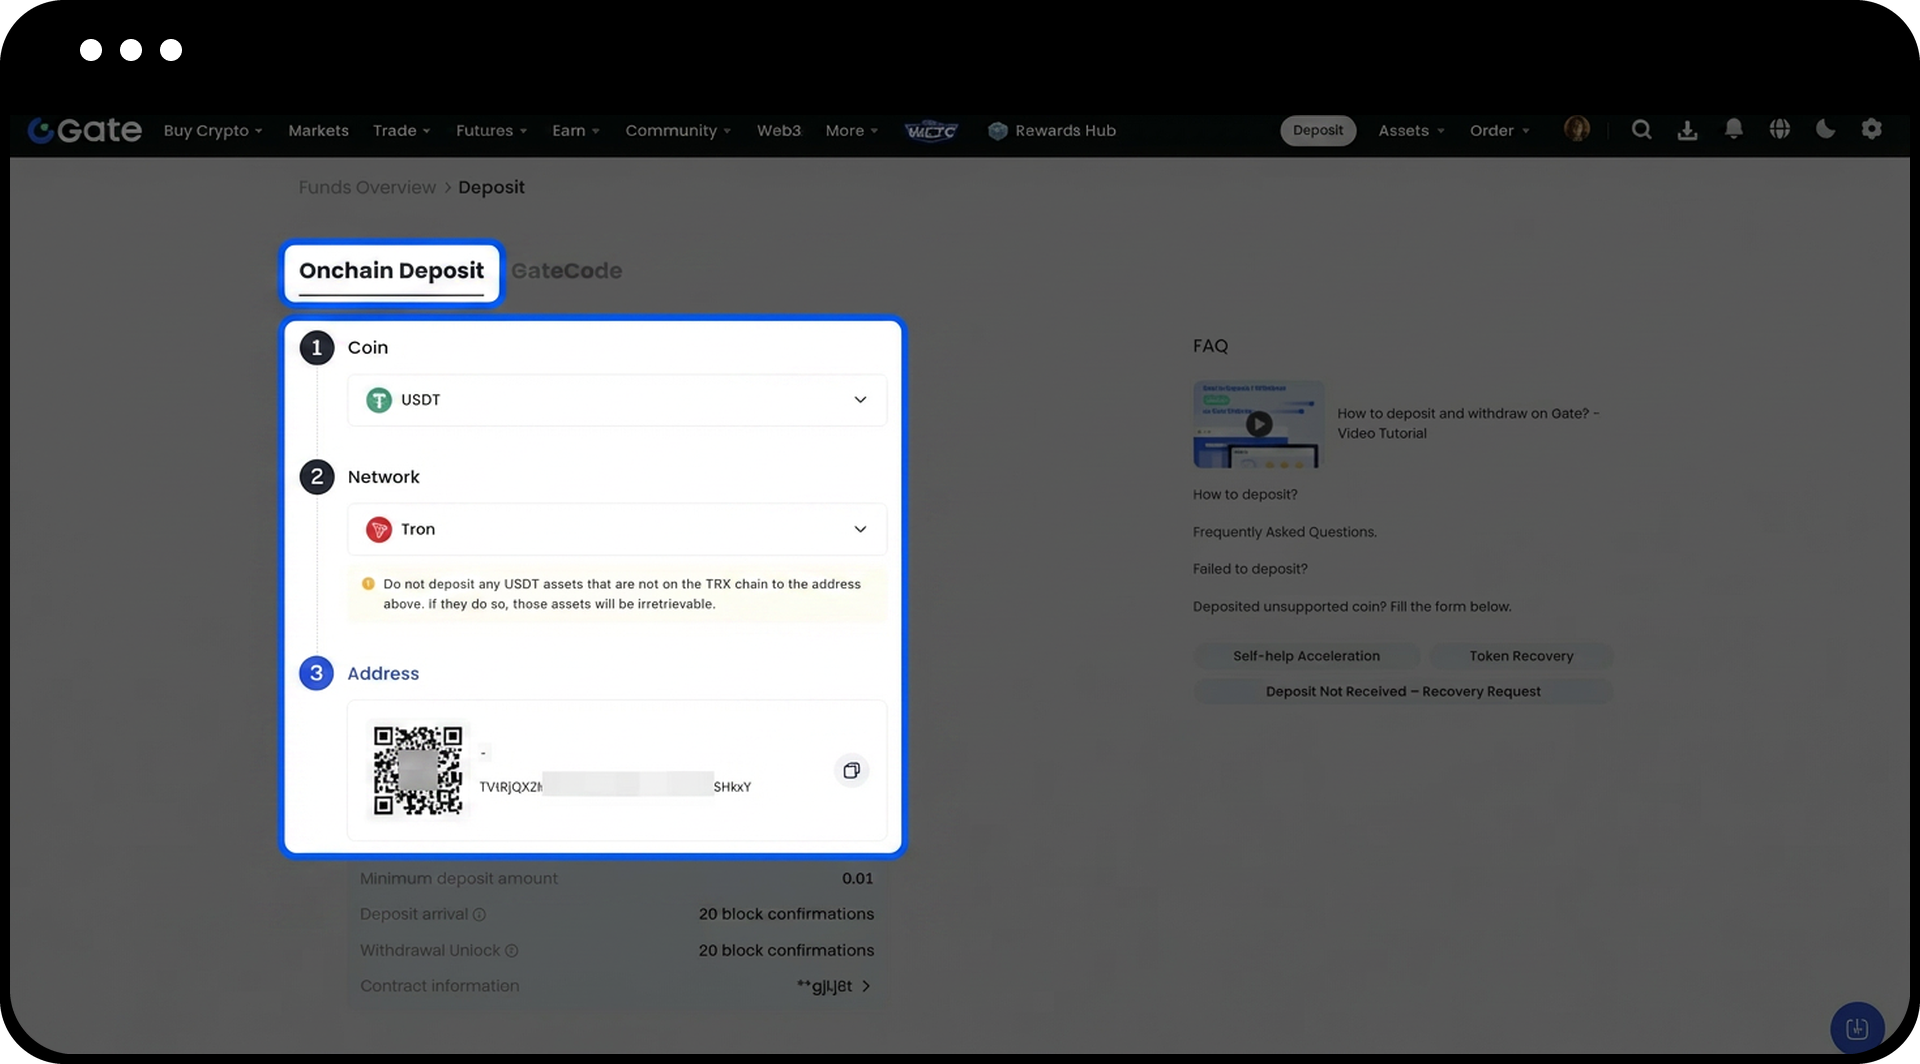Play the deposit video tutorial thumbnail
The image size is (1920, 1064).
click(x=1258, y=424)
